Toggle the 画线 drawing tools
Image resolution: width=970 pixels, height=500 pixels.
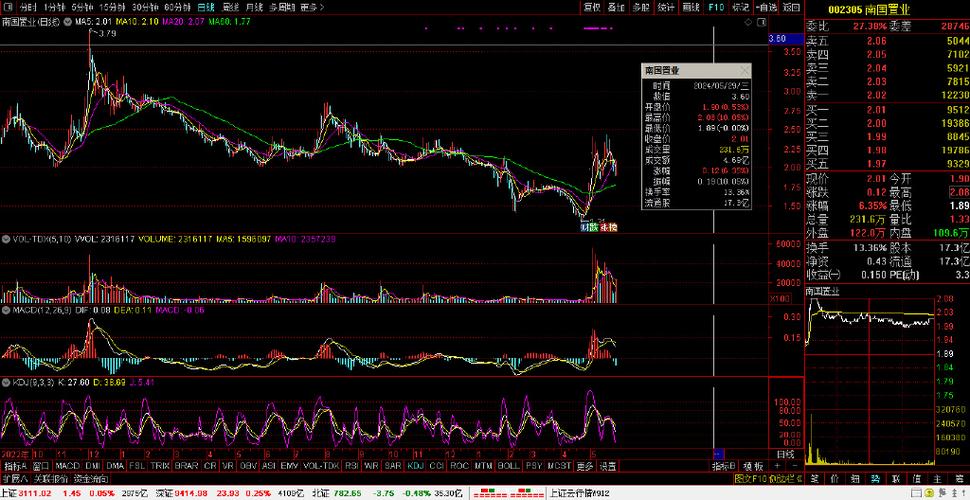(690, 7)
